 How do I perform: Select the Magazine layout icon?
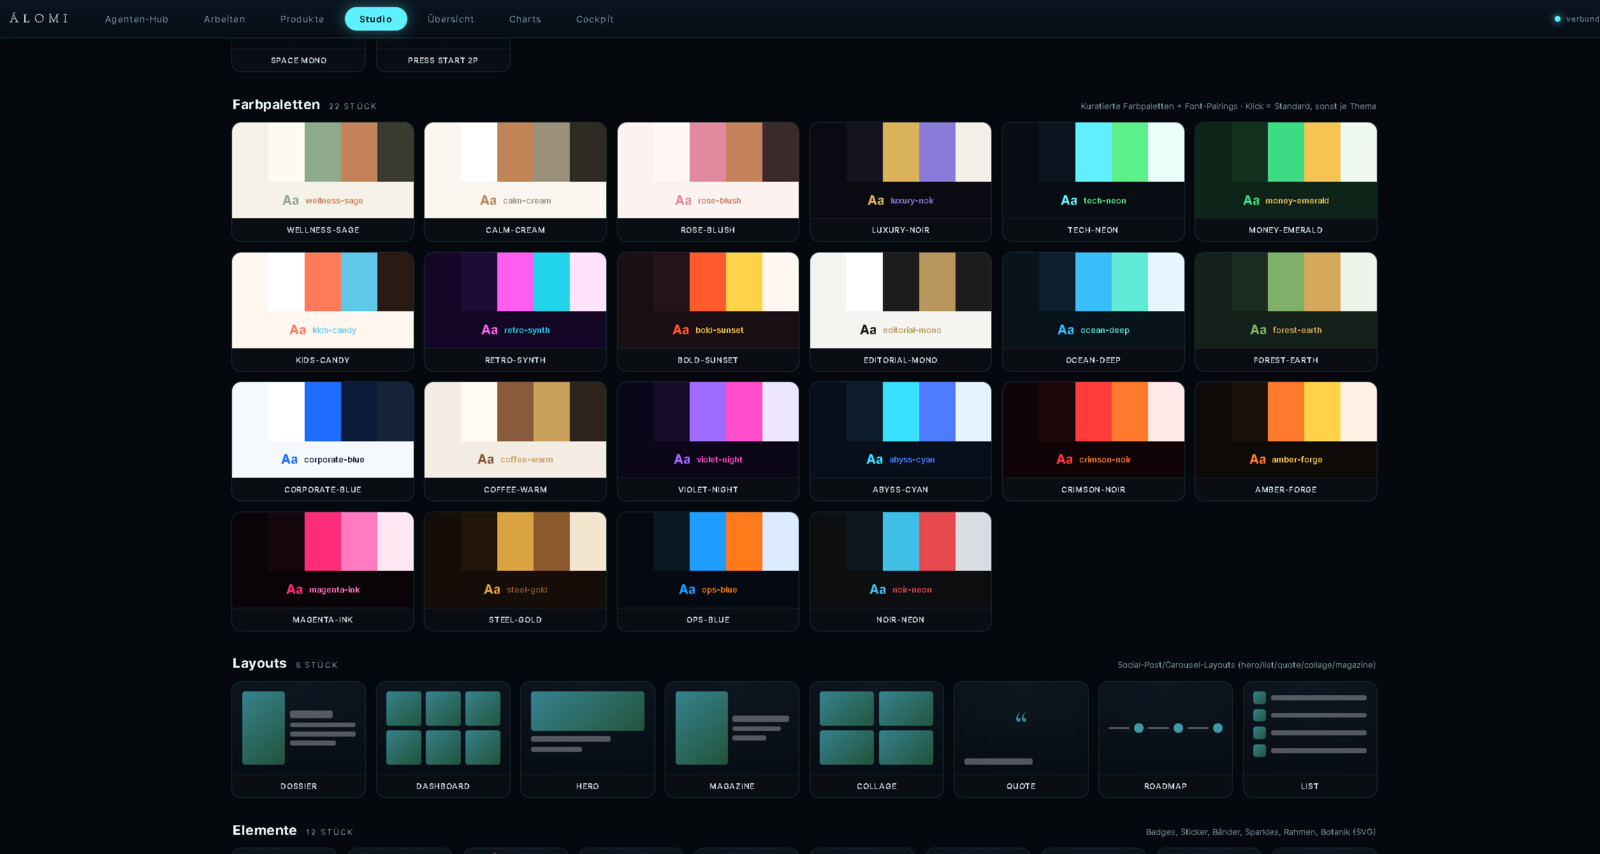pos(732,739)
